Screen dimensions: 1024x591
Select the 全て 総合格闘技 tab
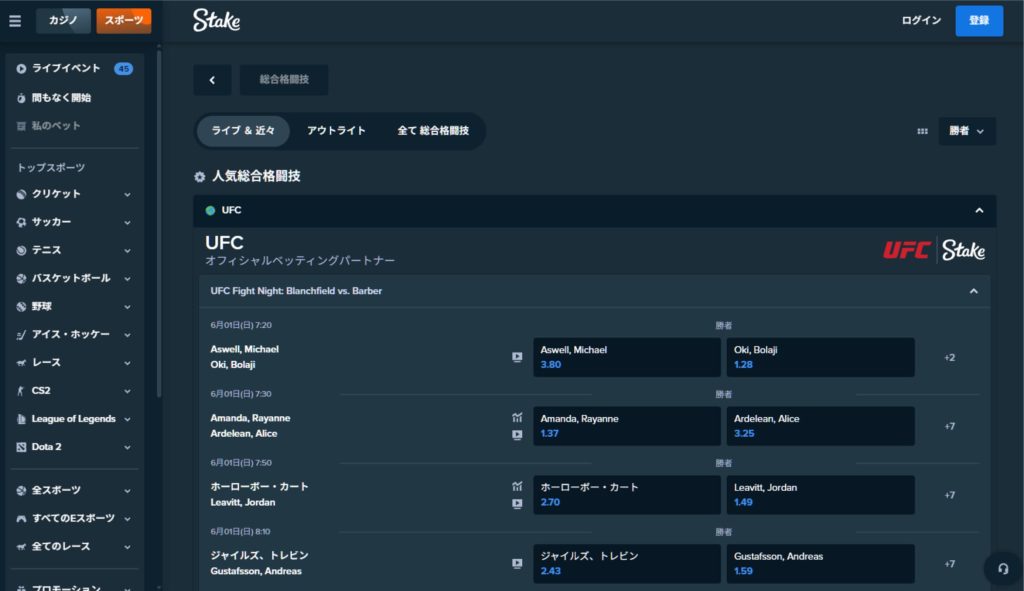tap(432, 131)
